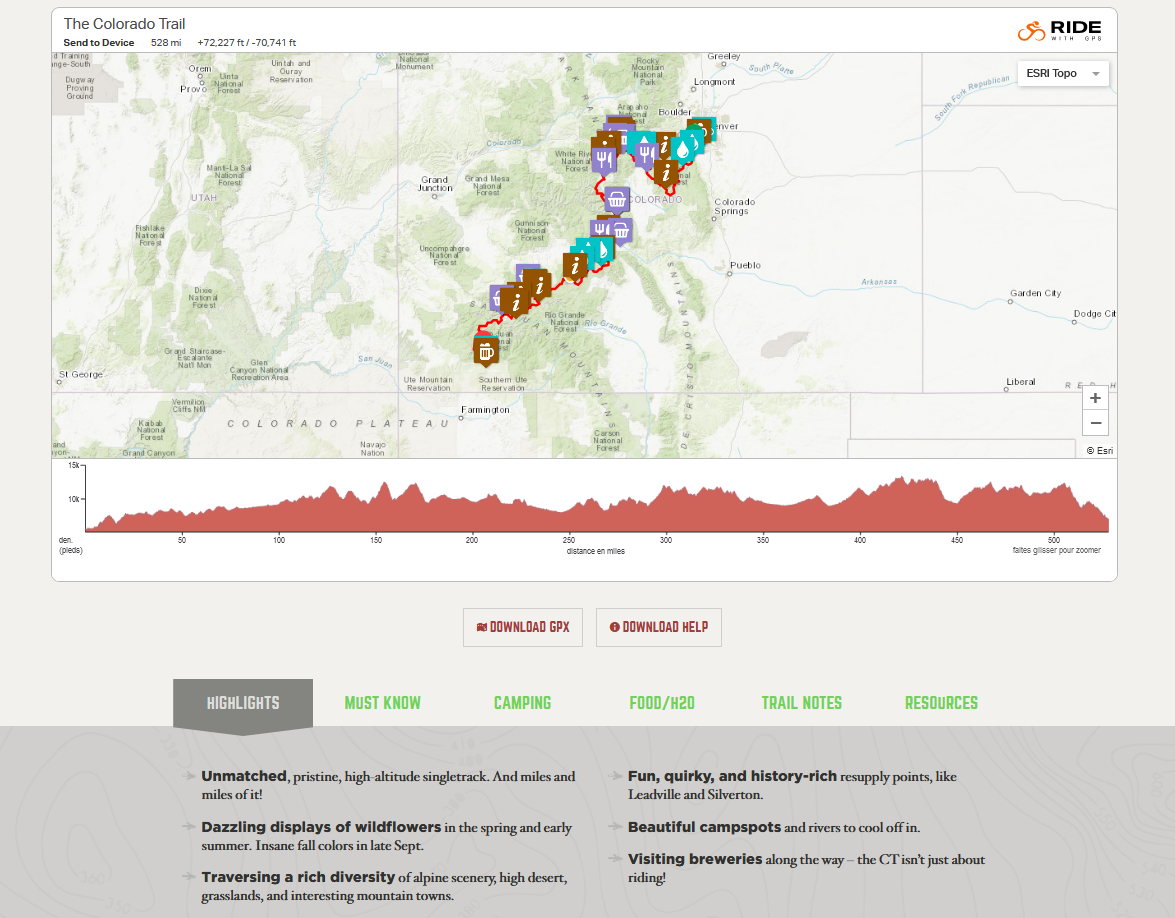Image resolution: width=1175 pixels, height=918 pixels.
Task: Select the Highlights tab
Action: tap(243, 703)
